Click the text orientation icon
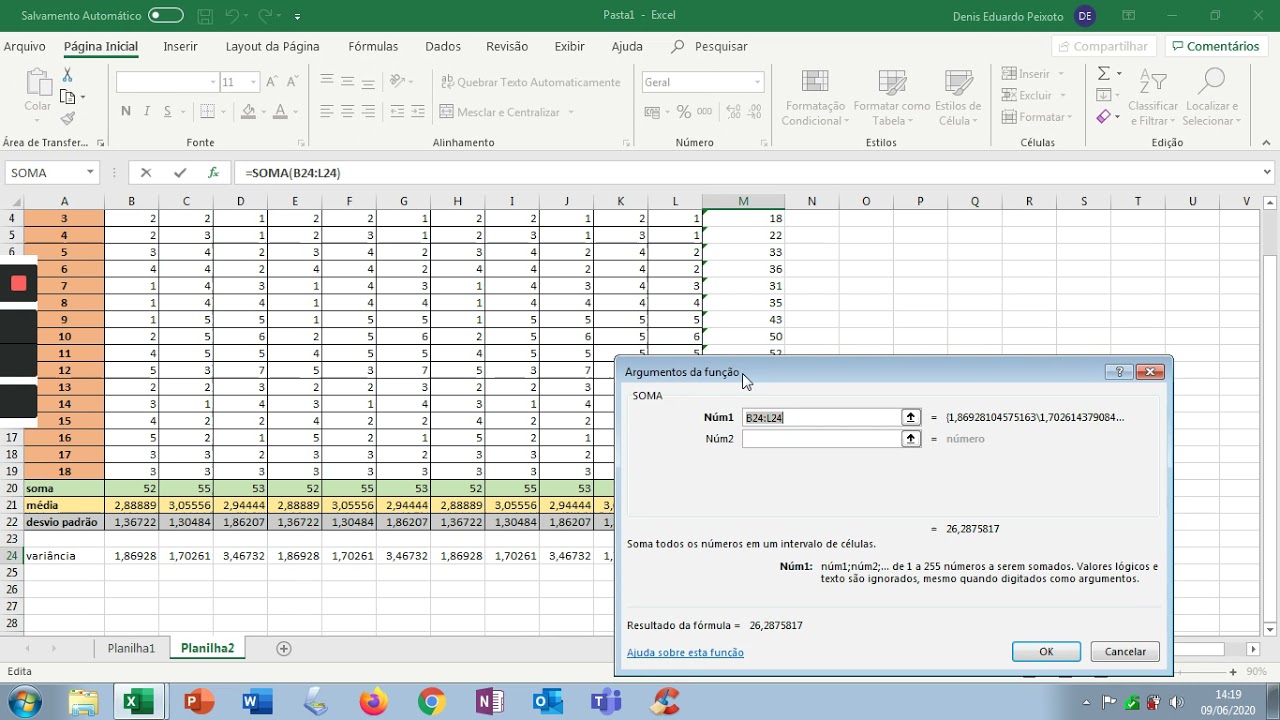Screen dimensions: 1280x720 398,82
